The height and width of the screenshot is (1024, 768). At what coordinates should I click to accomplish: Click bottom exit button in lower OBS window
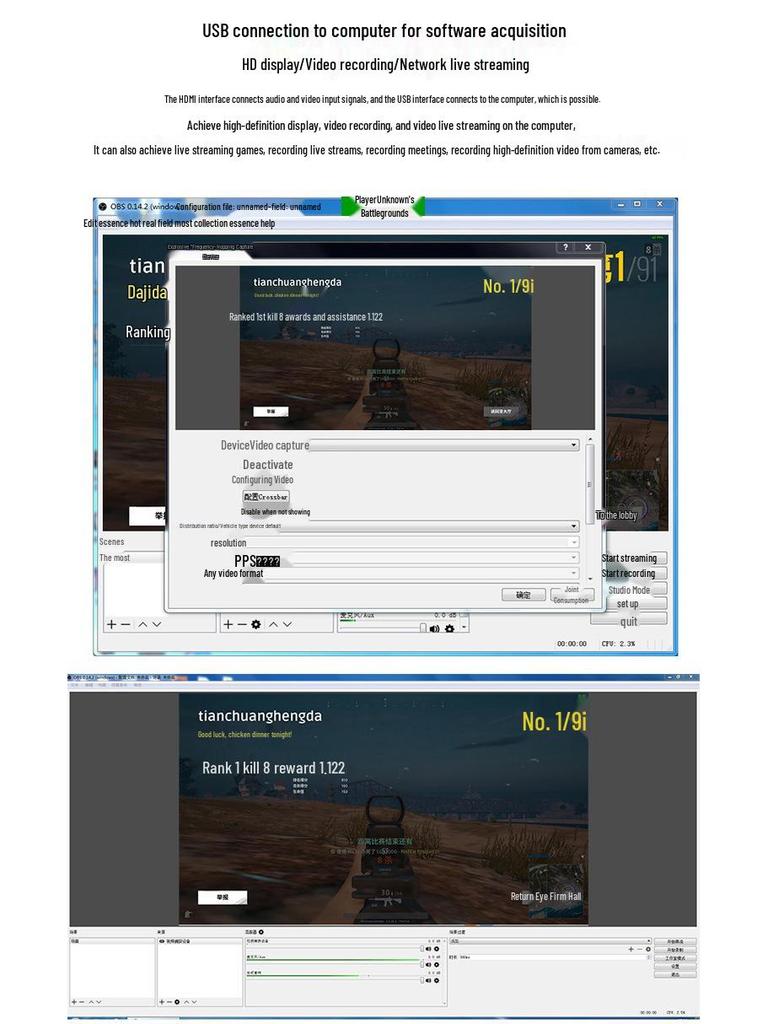click(675, 974)
